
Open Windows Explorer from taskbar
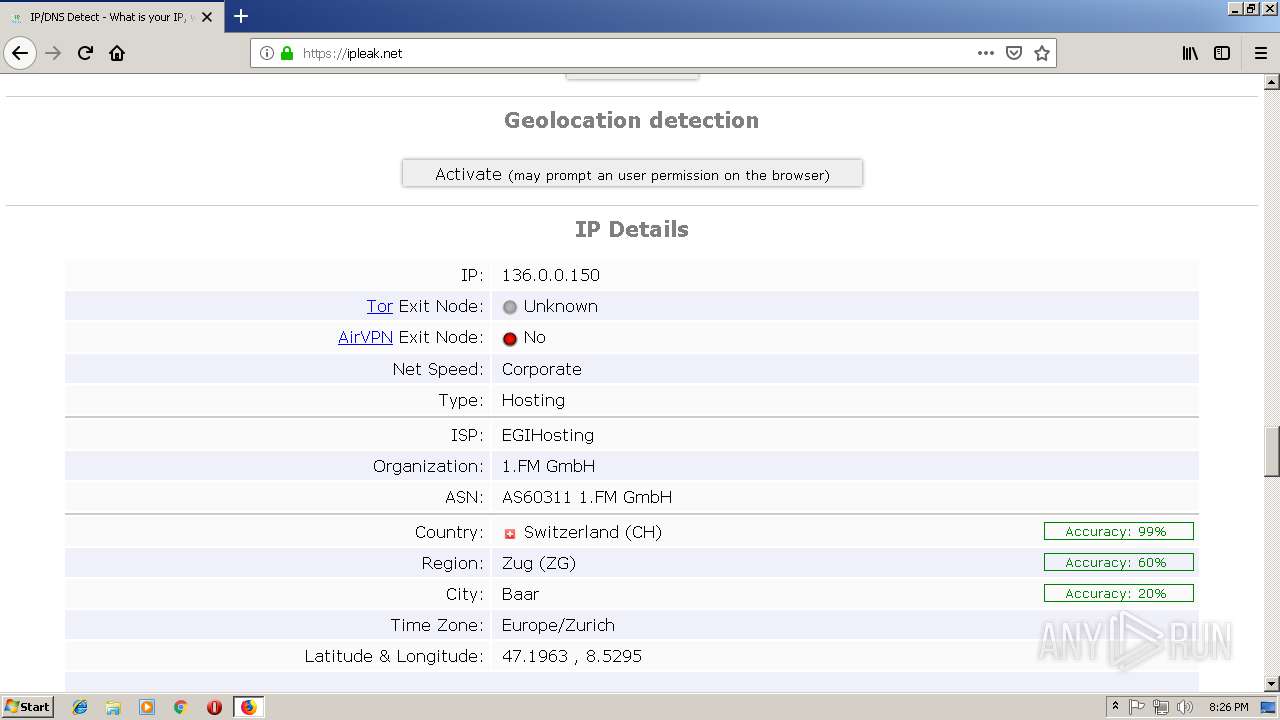(113, 707)
